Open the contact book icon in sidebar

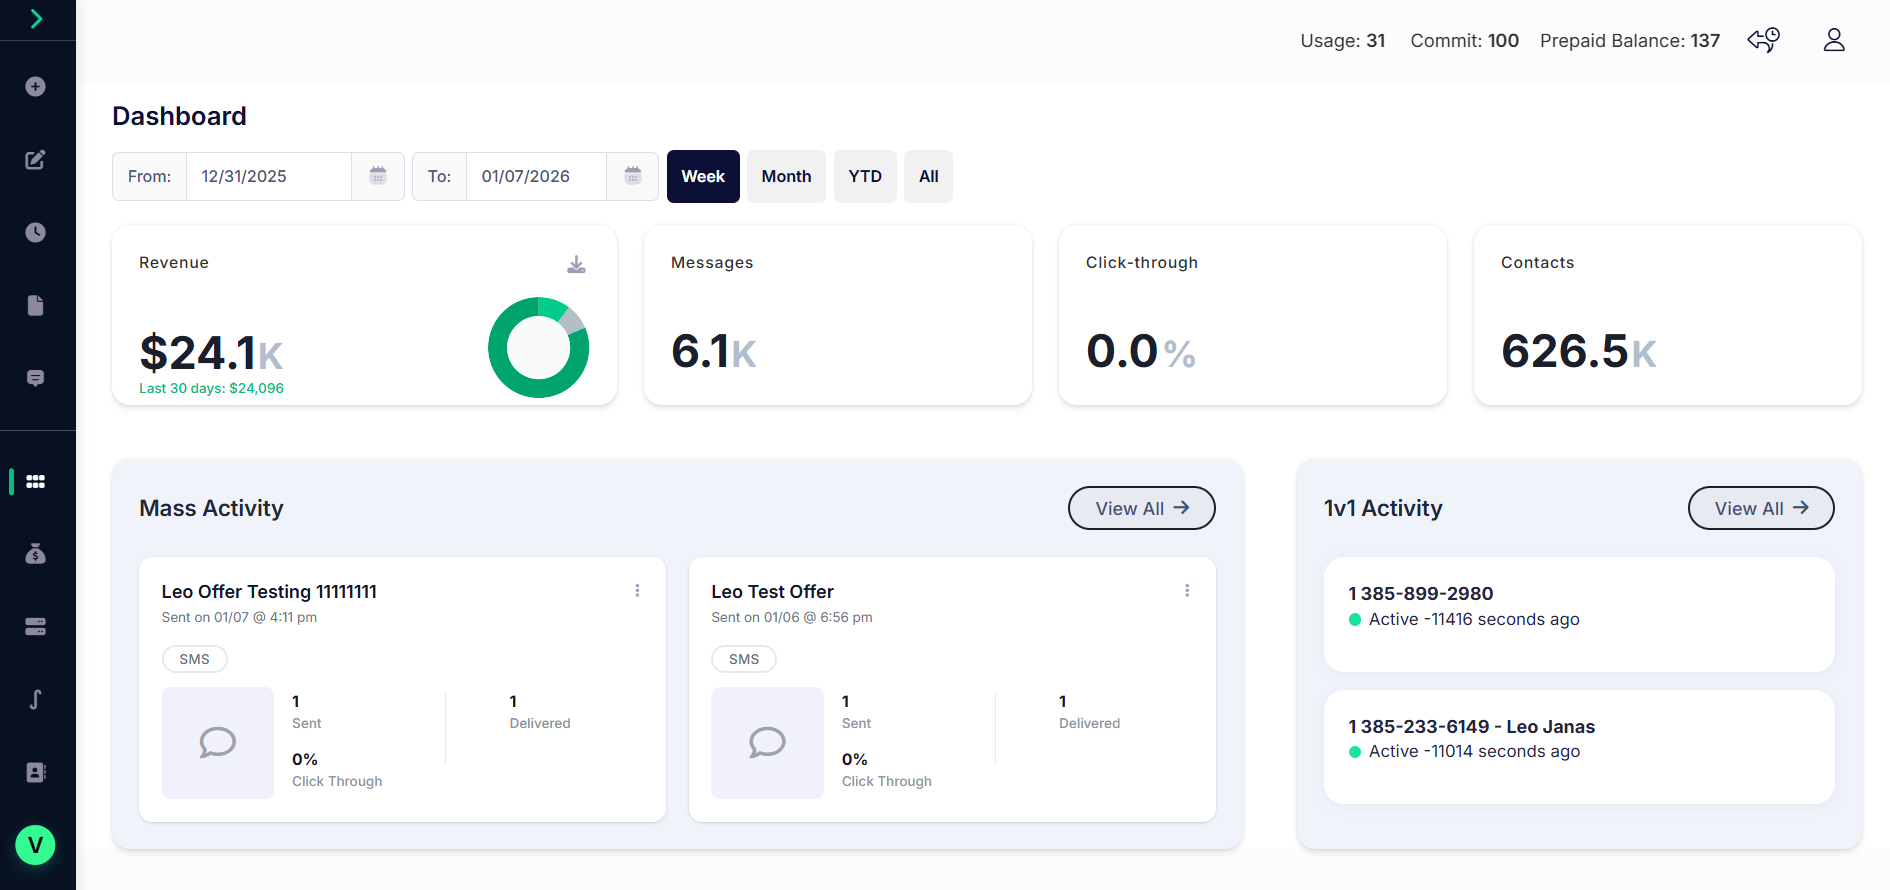coord(36,772)
